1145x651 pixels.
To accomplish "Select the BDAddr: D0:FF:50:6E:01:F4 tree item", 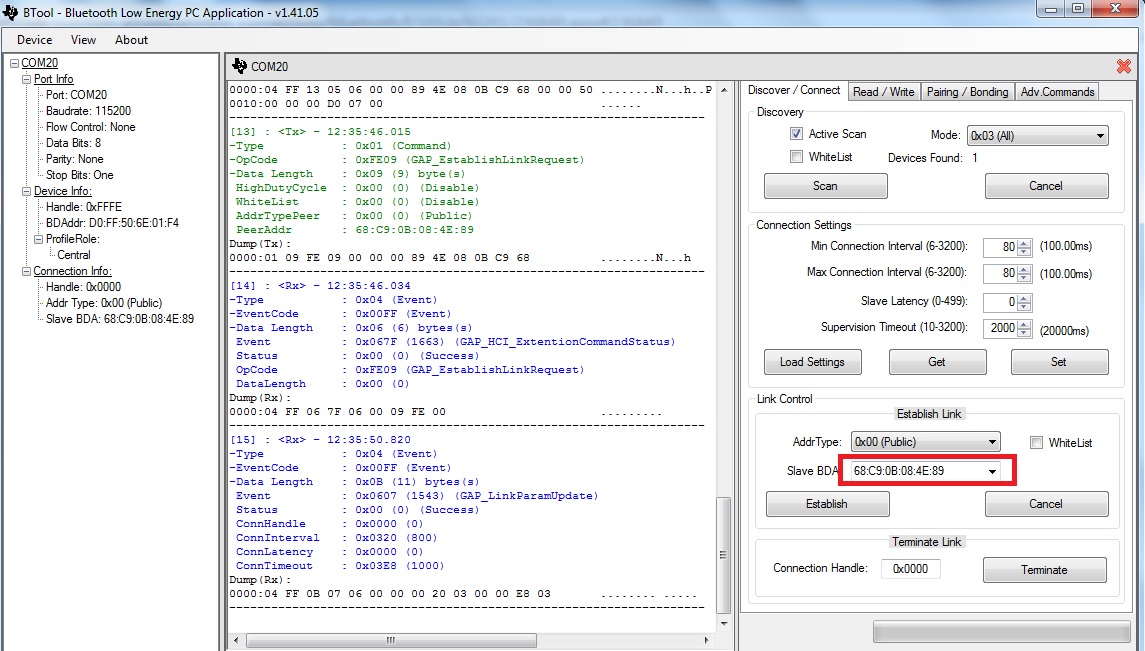I will tap(112, 223).
